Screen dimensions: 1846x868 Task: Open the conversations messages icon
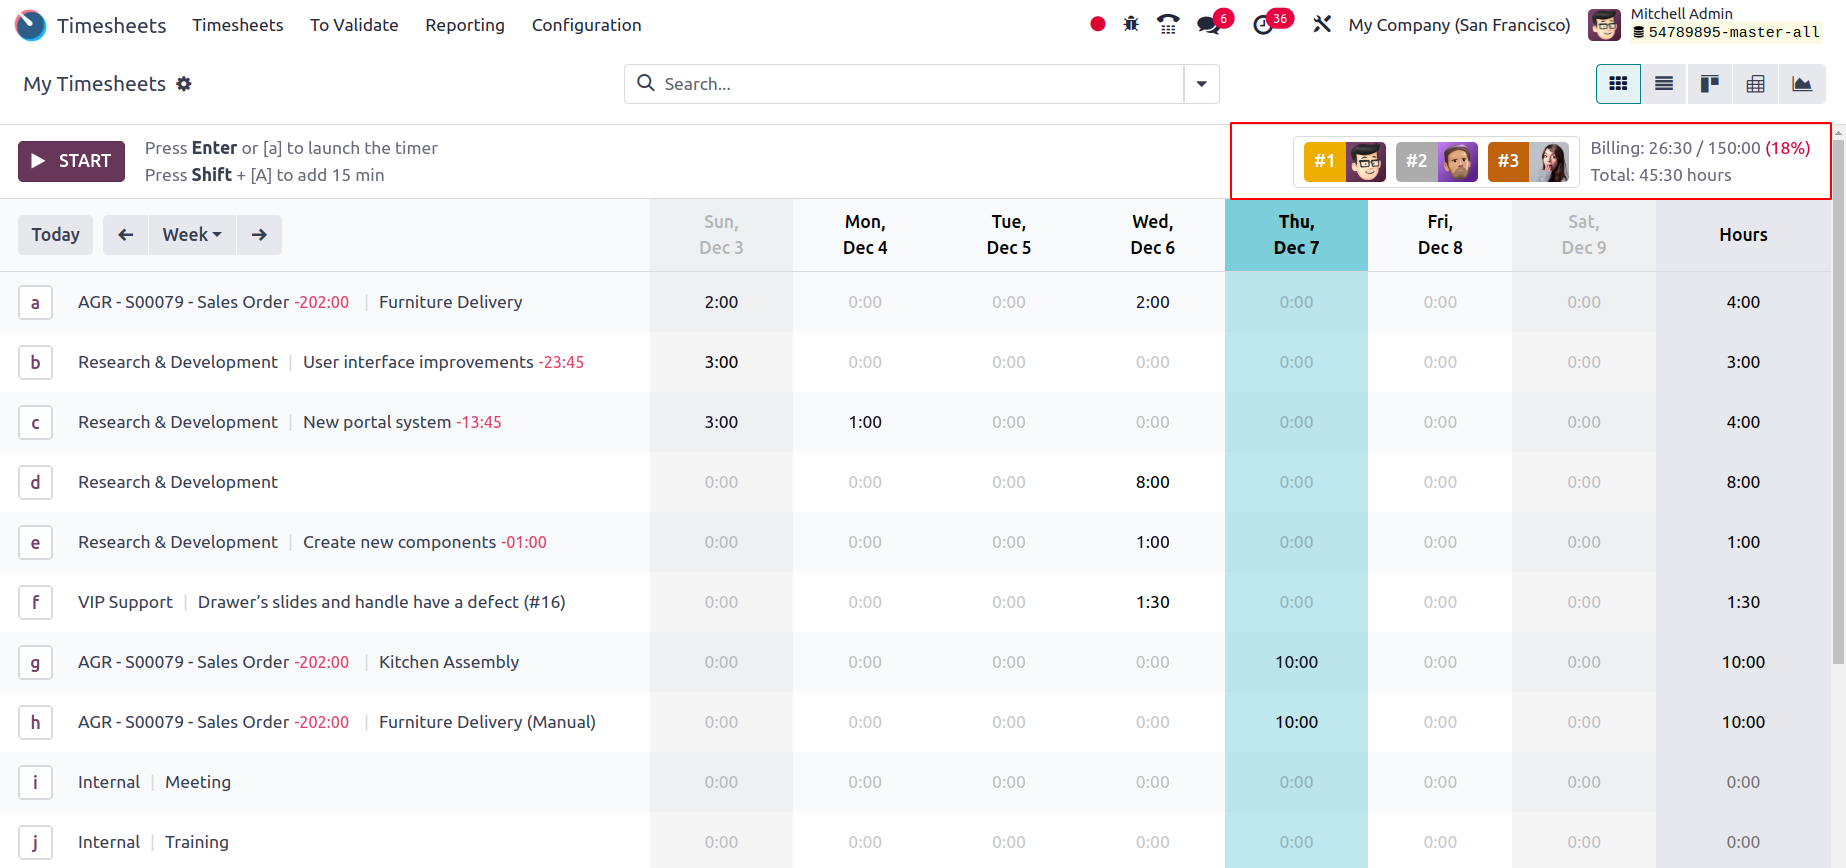(x=1209, y=24)
